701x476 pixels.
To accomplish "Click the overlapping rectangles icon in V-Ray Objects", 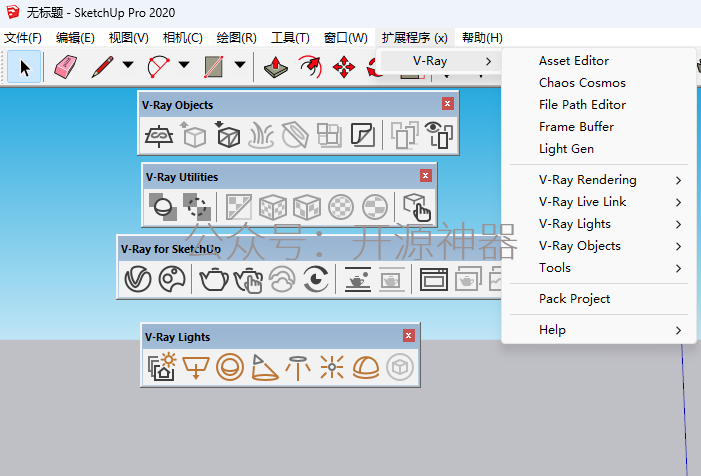I will pyautogui.click(x=404, y=135).
